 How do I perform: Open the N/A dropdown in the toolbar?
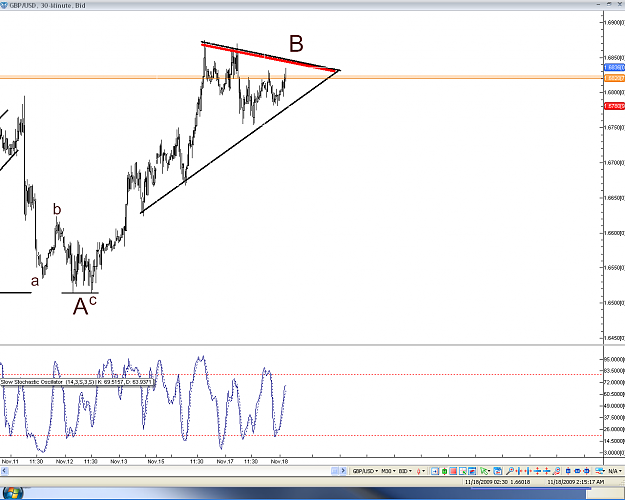coord(615,471)
